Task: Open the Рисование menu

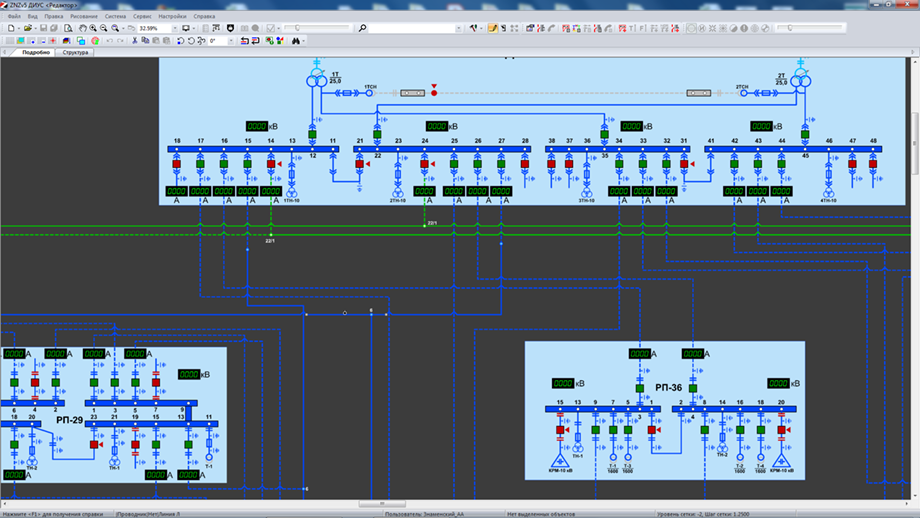Action: tap(84, 17)
